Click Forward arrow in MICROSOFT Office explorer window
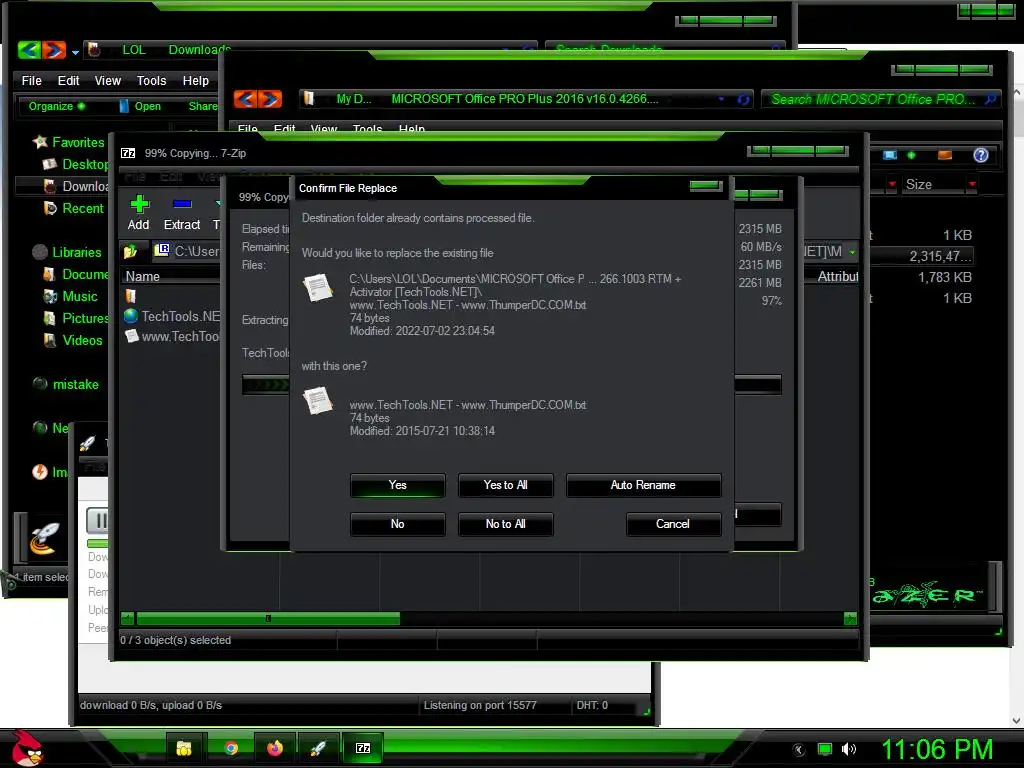The height and width of the screenshot is (768, 1024). click(270, 99)
